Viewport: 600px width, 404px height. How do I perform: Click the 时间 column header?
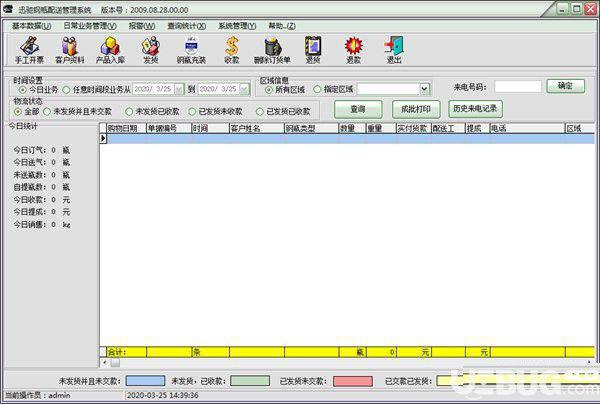[x=210, y=129]
